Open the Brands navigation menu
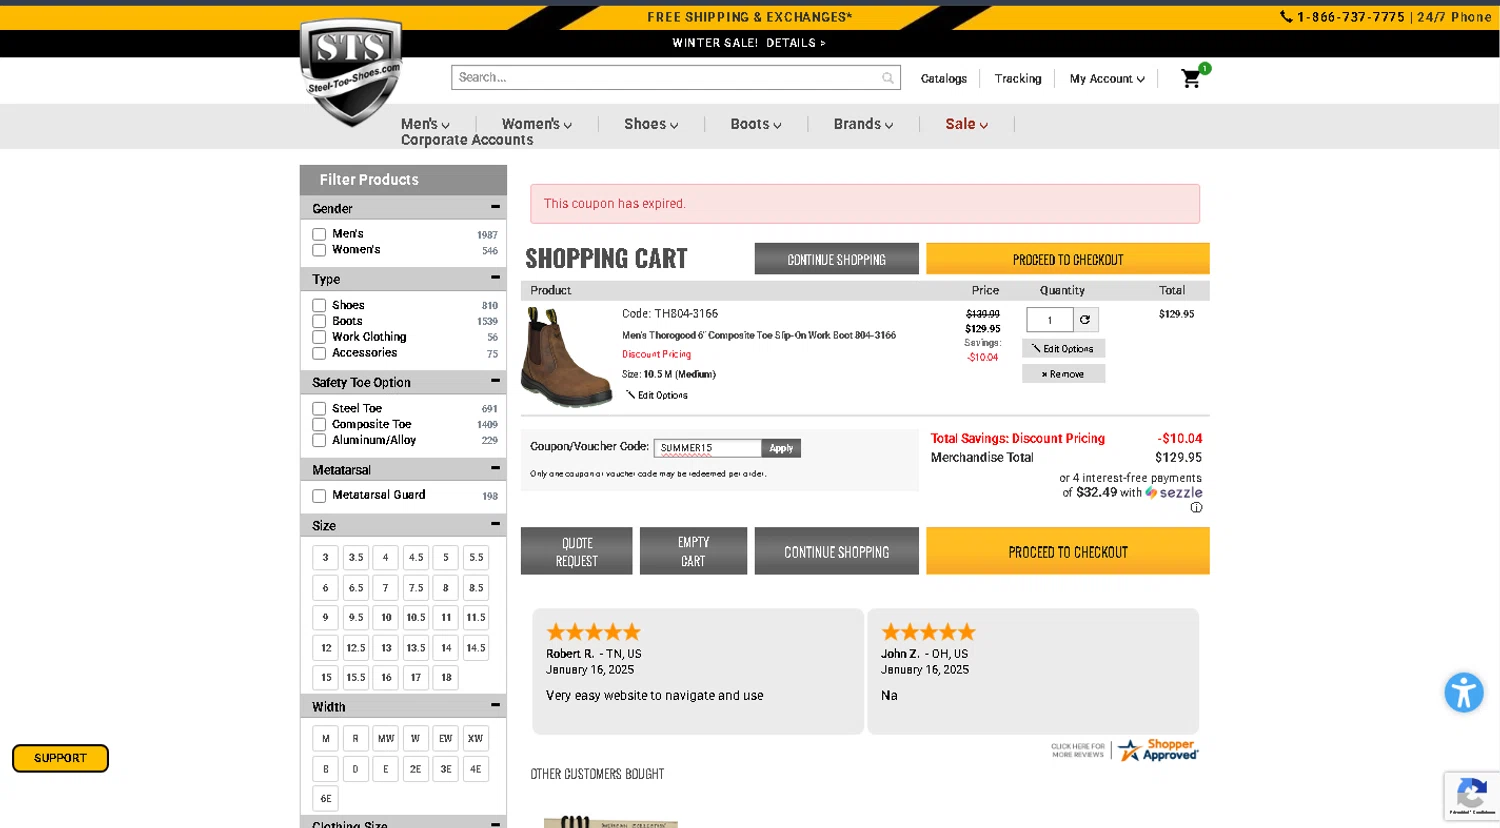 coord(863,124)
